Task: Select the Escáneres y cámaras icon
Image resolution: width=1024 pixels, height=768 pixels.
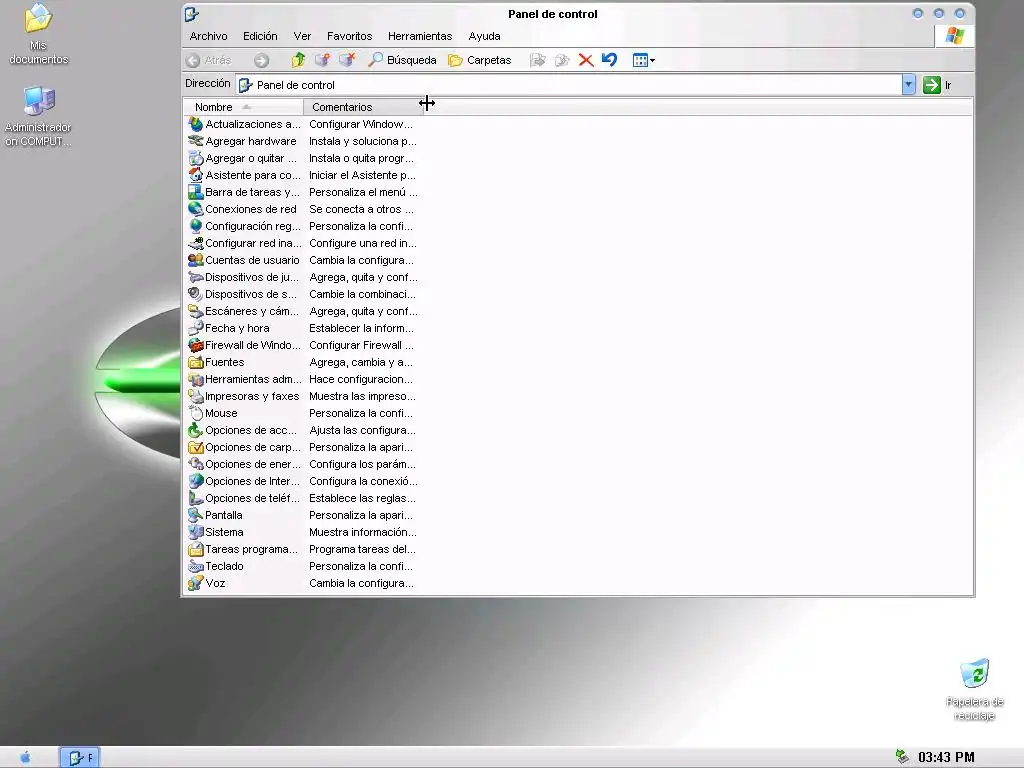Action: 195,311
